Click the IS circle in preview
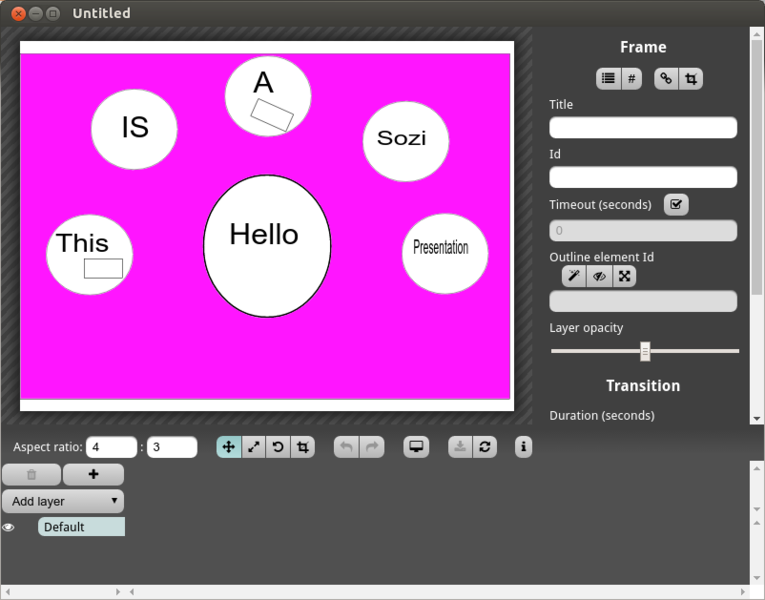This screenshot has height=600, width=765. click(x=134, y=129)
